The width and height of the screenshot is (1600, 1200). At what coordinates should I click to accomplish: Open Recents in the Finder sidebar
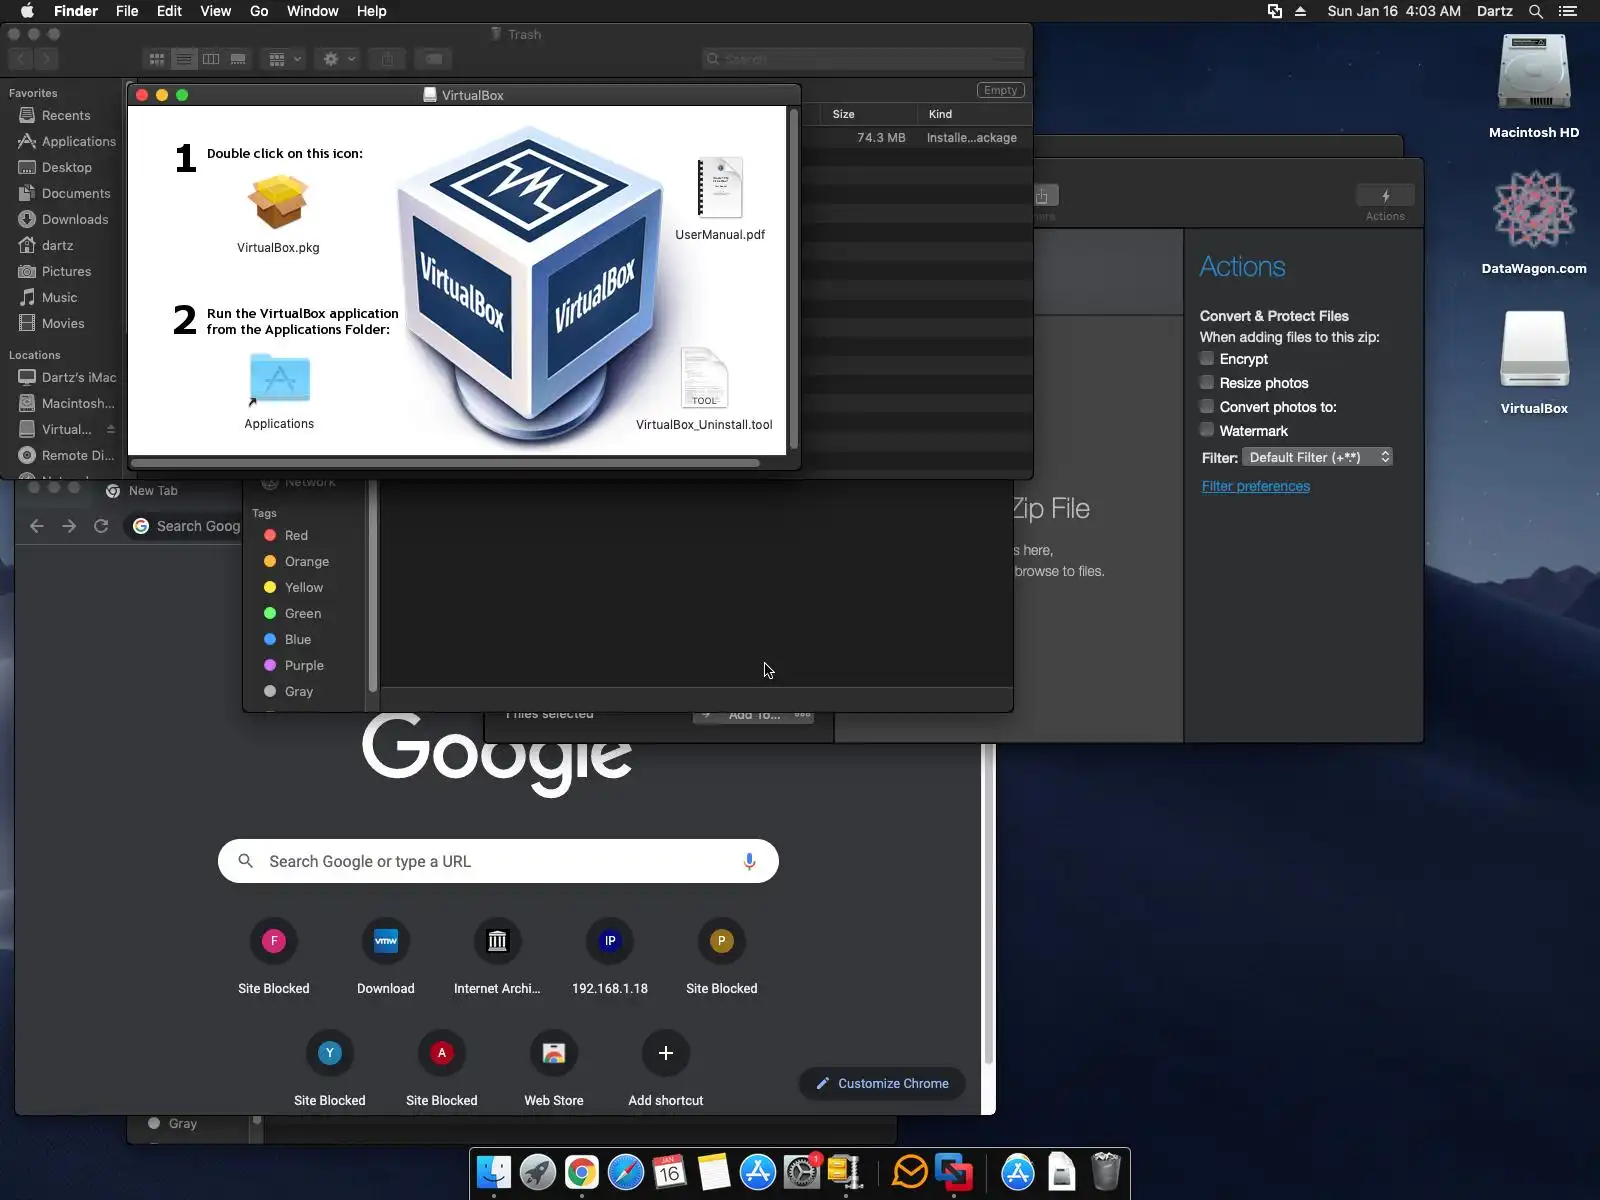pos(66,115)
